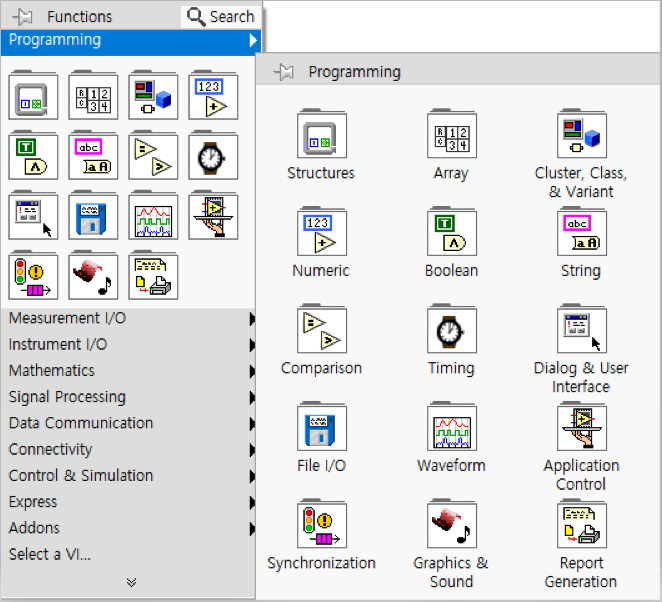Click unlabeled Cluster icon in Functions palette
Screen dimensions: 662x602
point(153,95)
